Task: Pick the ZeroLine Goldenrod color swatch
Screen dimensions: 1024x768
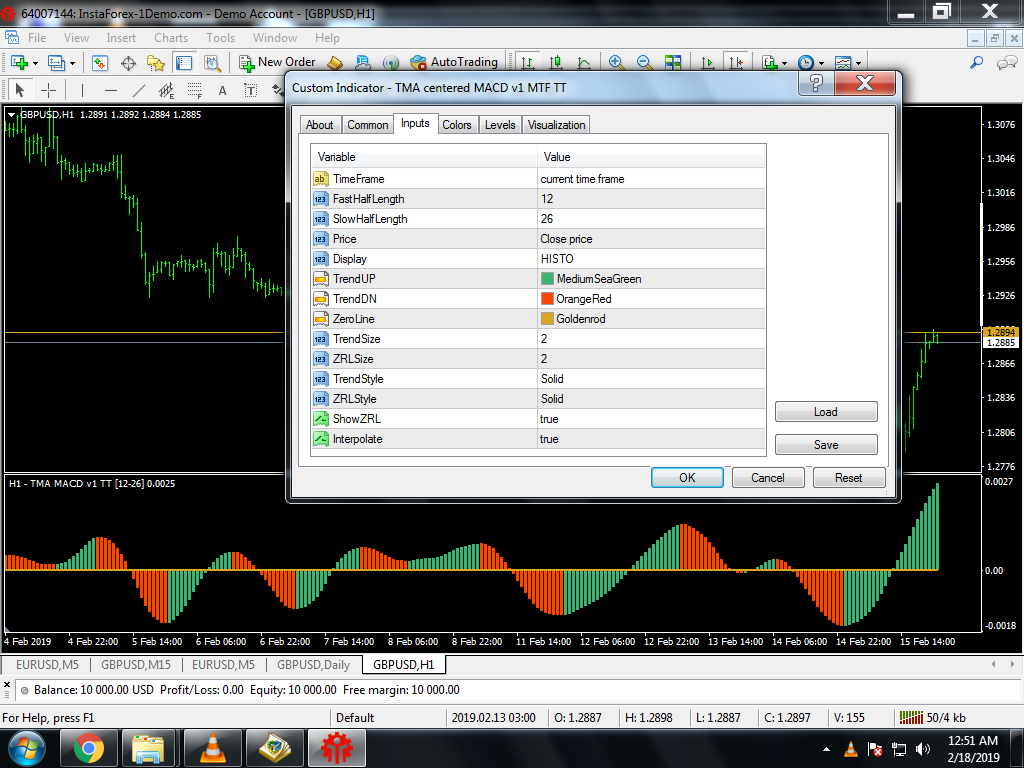Action: coord(547,319)
